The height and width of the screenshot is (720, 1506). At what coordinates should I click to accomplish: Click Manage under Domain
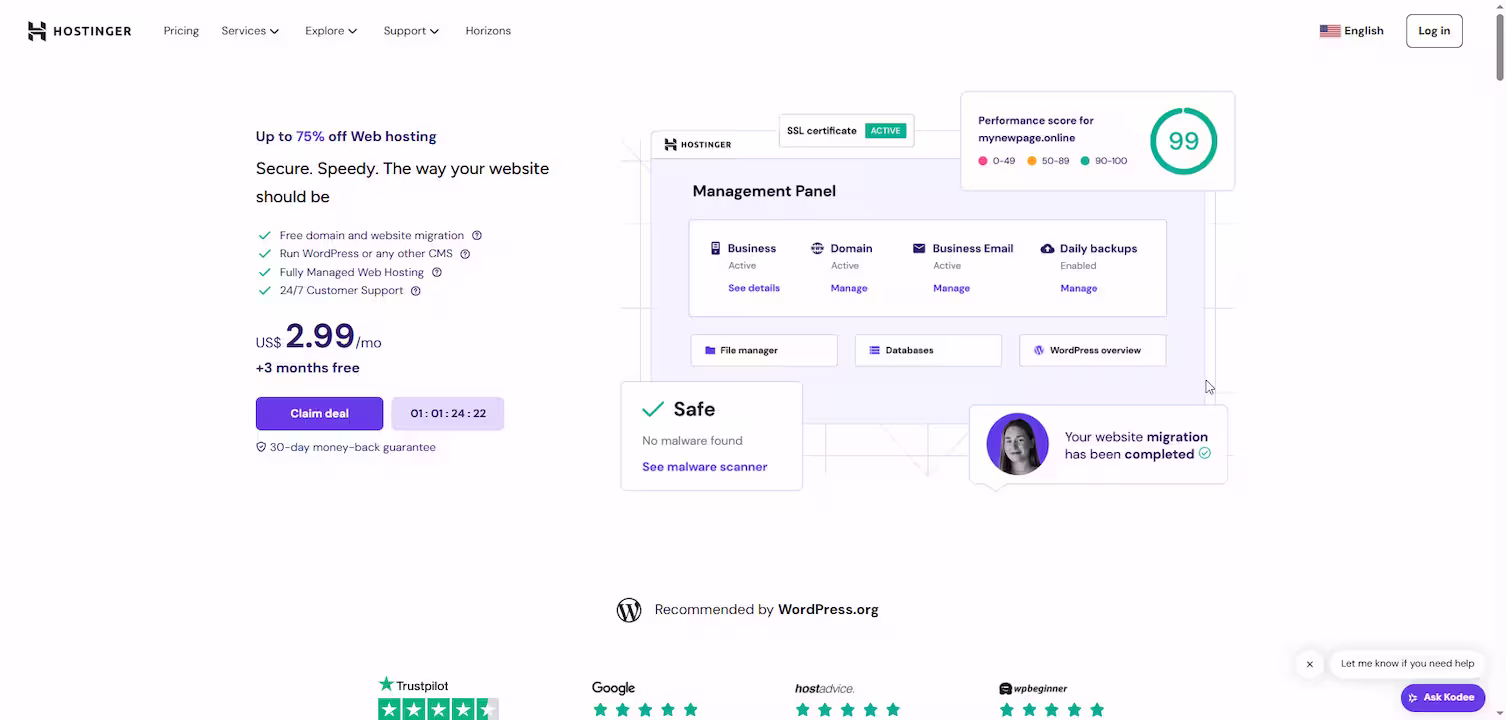coord(849,288)
